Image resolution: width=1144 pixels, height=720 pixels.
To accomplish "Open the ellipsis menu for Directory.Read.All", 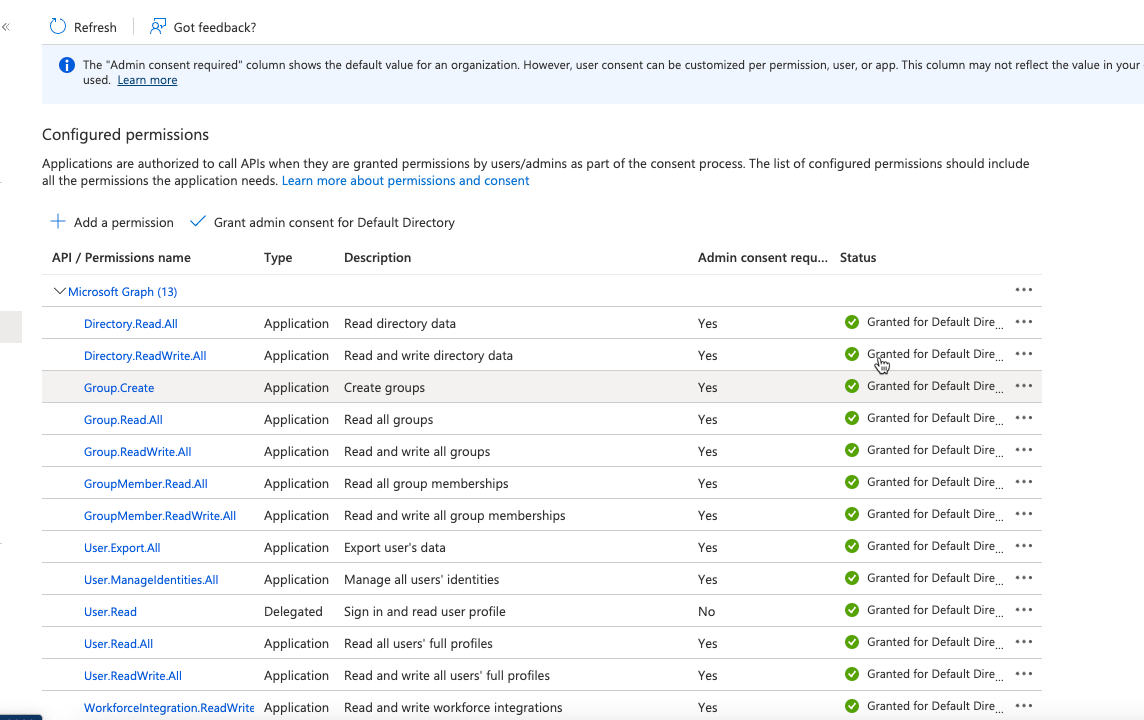I will (1023, 322).
